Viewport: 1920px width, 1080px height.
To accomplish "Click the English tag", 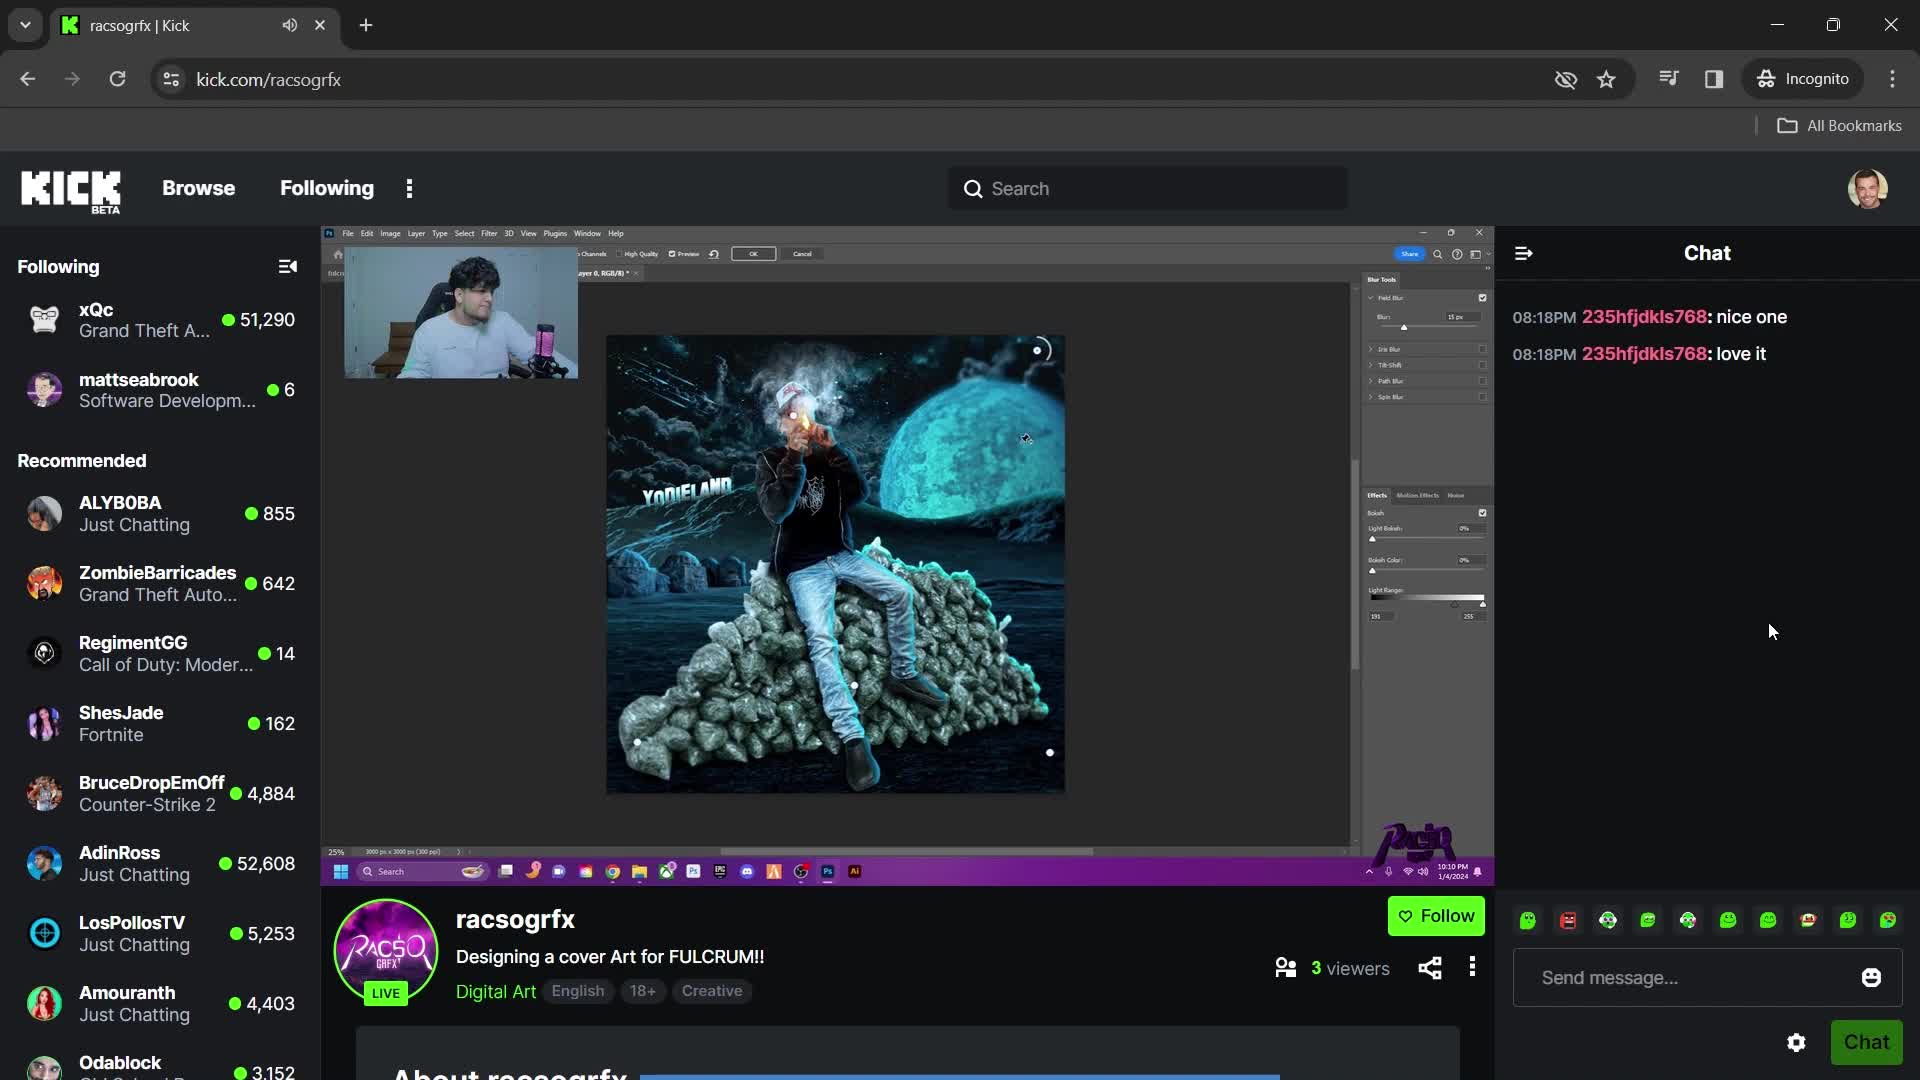I will point(578,992).
